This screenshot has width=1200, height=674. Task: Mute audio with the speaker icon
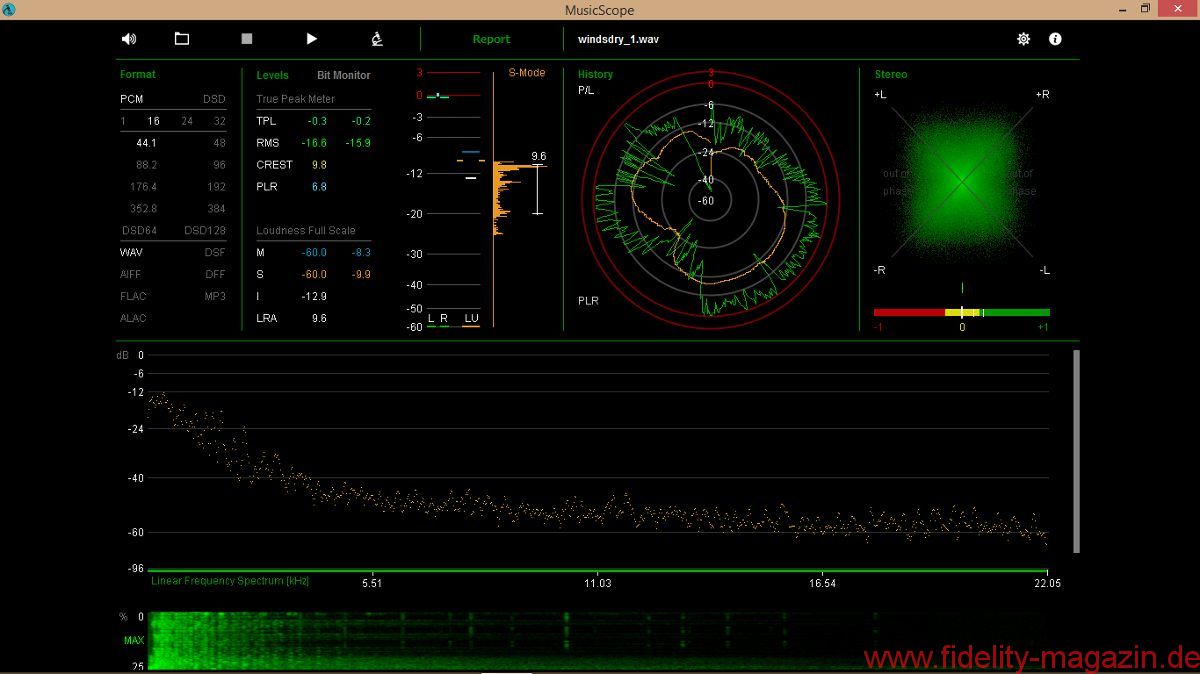click(x=129, y=39)
